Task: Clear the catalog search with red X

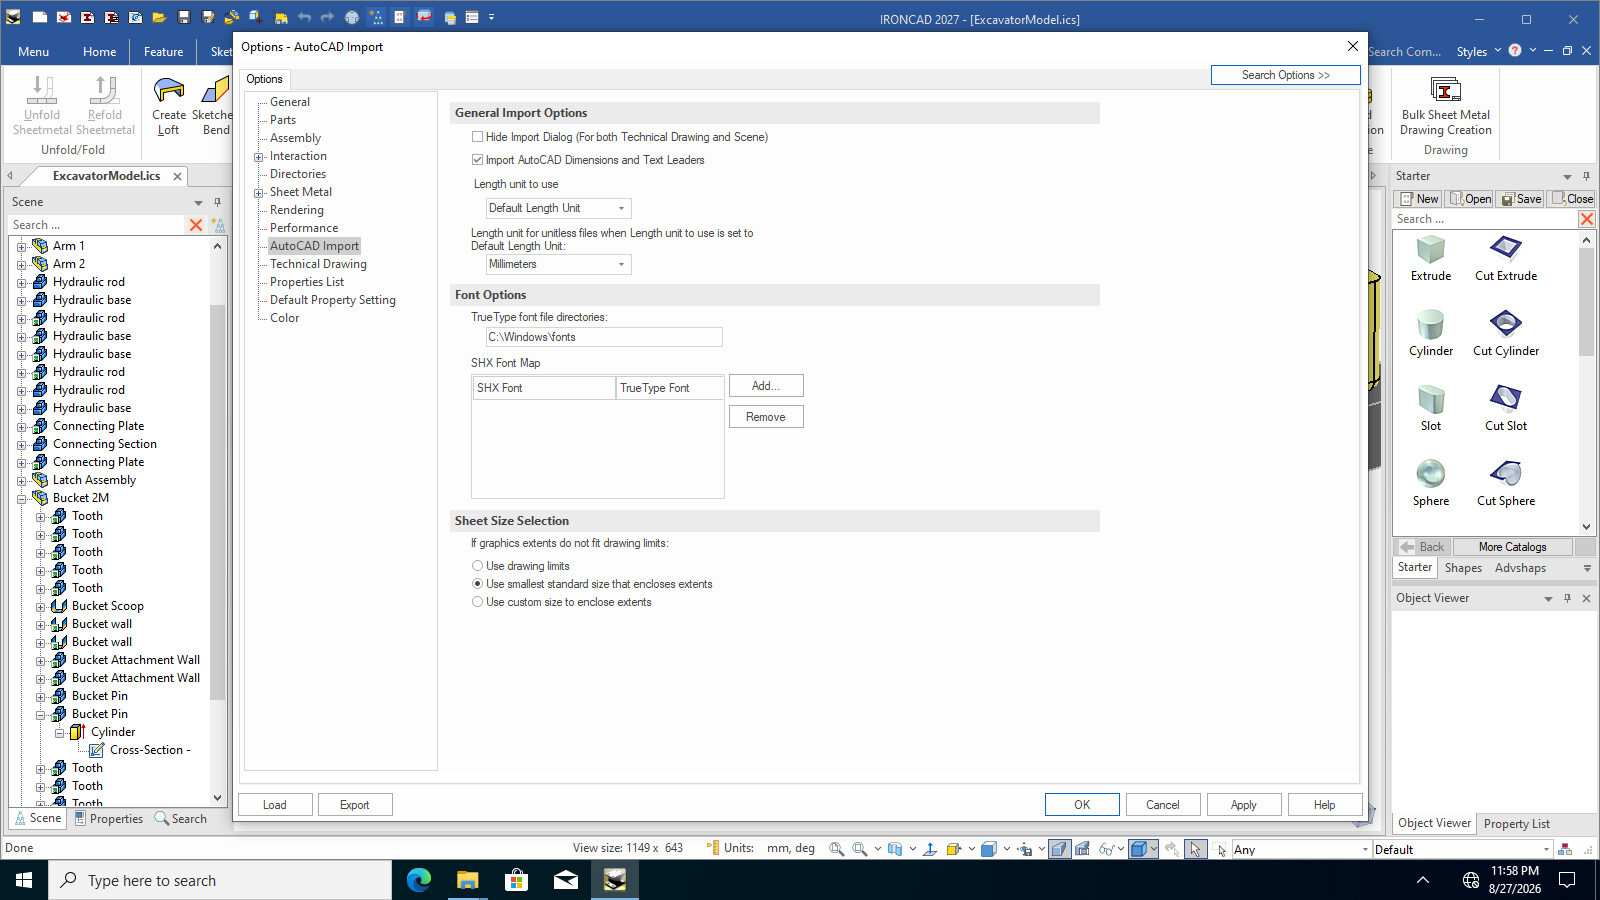Action: [x=1586, y=219]
